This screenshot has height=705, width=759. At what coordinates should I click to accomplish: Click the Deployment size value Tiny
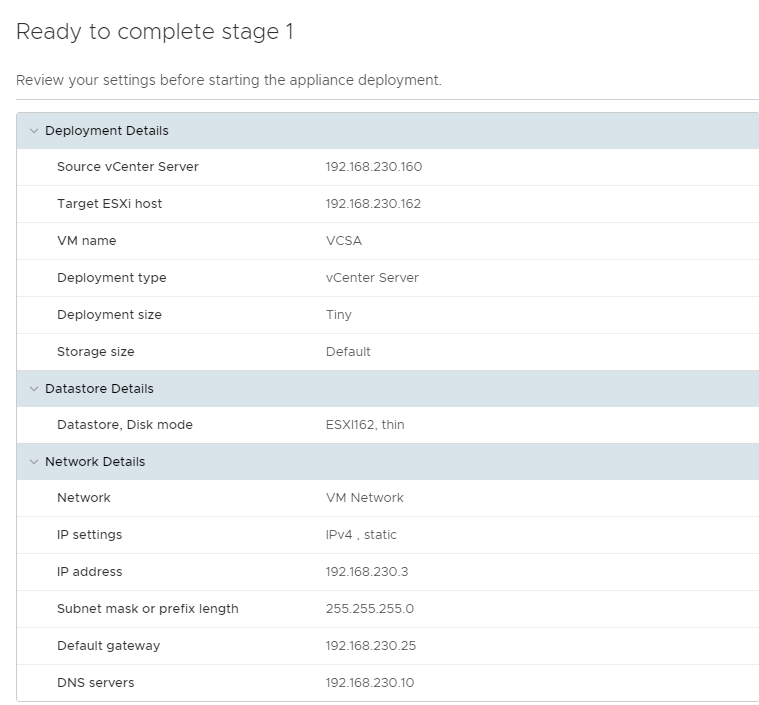(338, 315)
